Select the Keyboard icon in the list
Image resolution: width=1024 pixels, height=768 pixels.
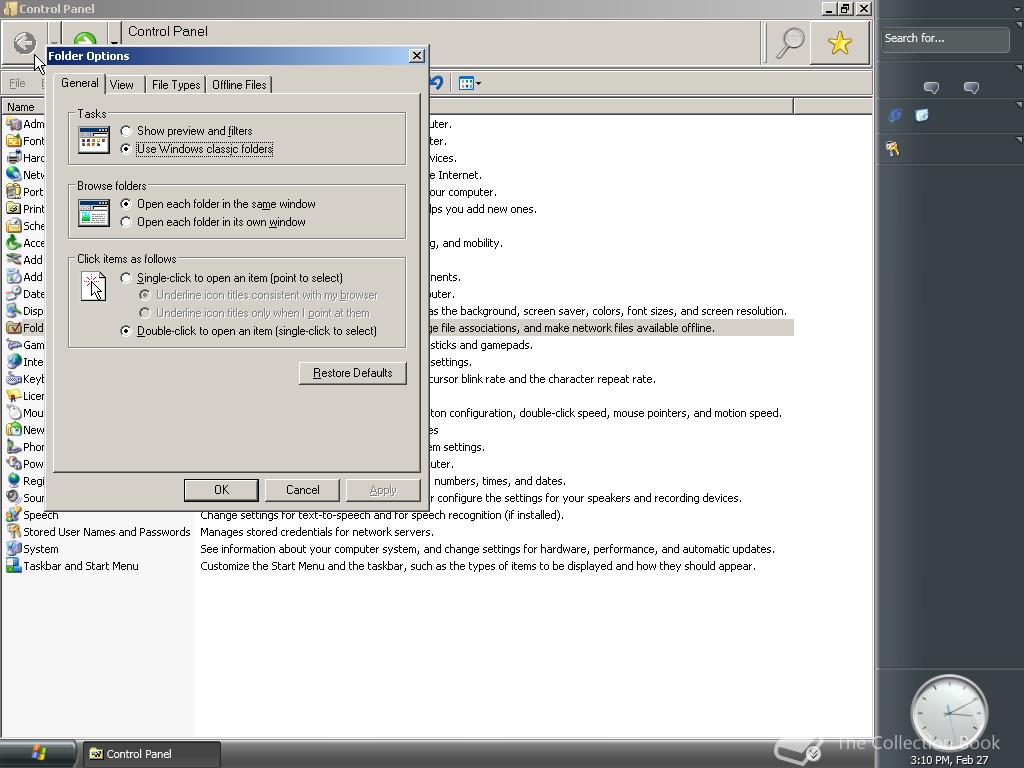(14, 378)
